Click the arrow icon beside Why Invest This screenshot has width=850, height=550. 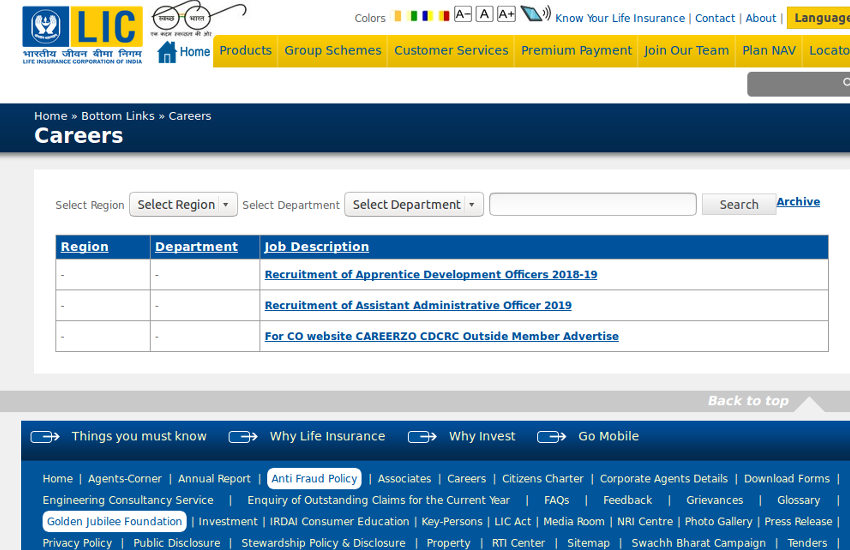(422, 437)
